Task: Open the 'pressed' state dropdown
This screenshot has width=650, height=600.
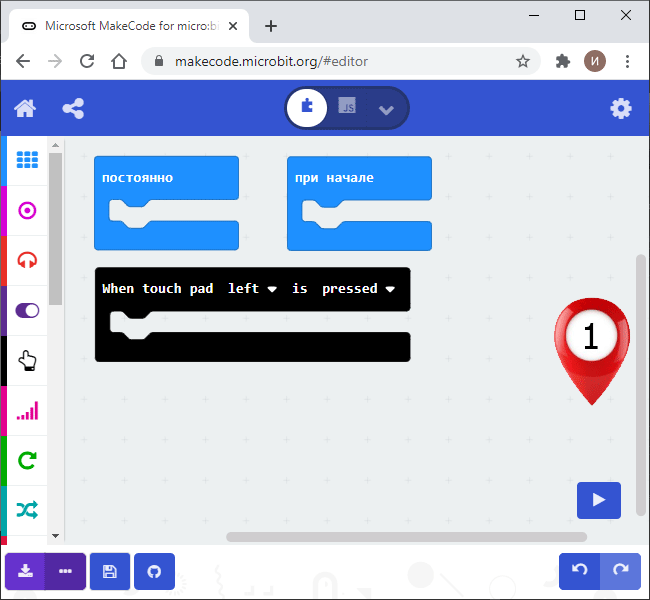Action: [358, 289]
